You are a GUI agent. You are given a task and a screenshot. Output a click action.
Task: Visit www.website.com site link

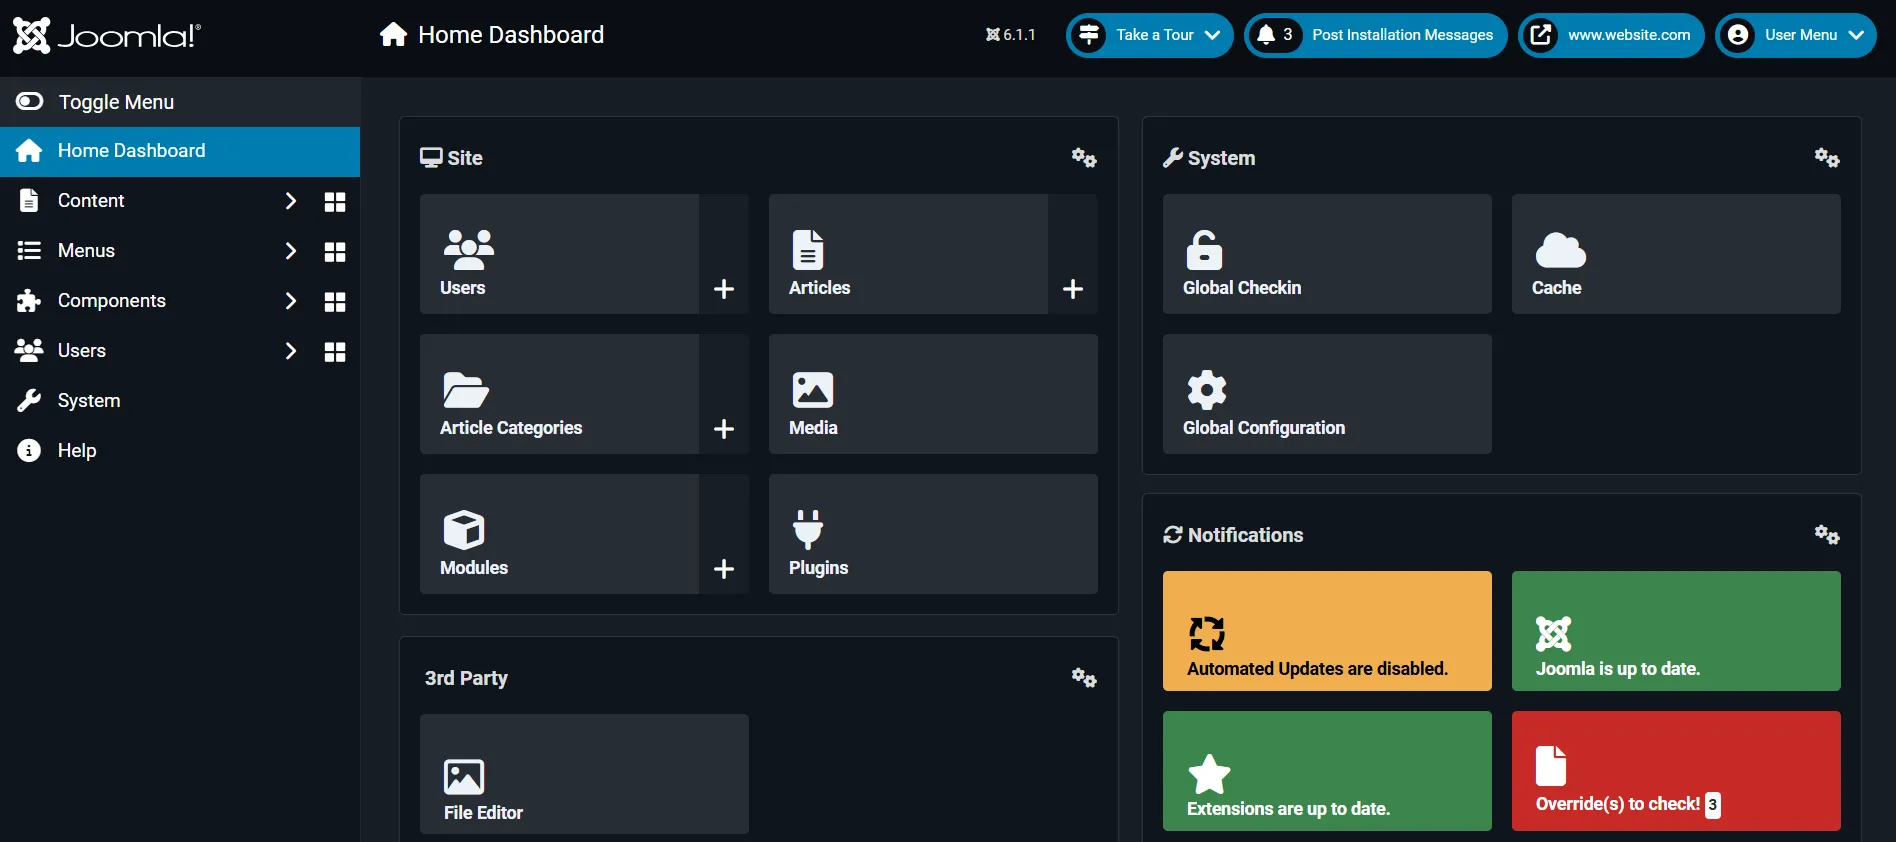pos(1611,35)
